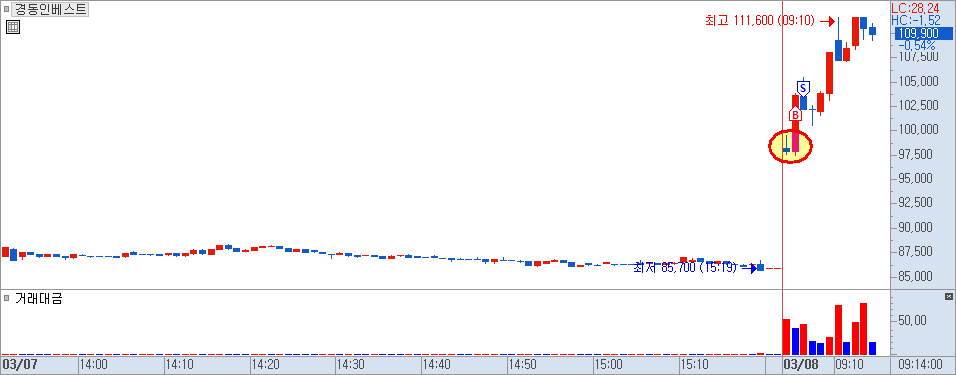The height and width of the screenshot is (375, 956).
Task: Click the 14:00 time axis label
Action: point(95,365)
